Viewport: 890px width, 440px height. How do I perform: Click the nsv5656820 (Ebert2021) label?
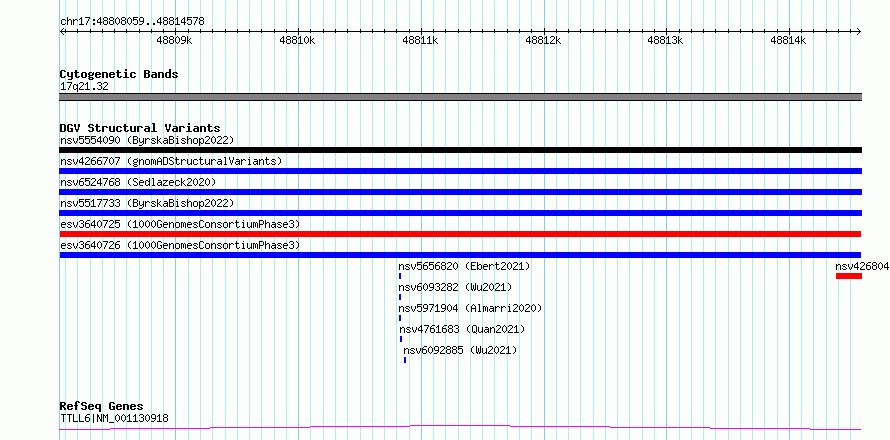click(x=464, y=266)
